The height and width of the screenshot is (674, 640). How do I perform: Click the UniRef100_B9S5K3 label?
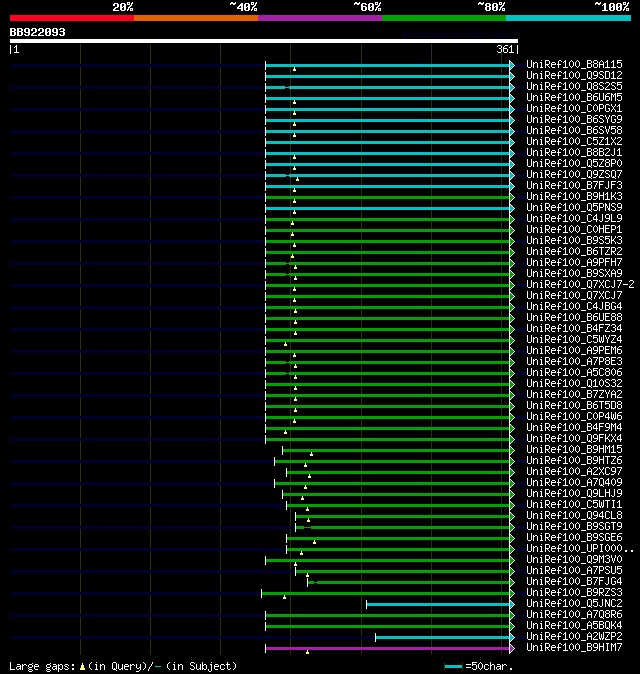point(574,241)
